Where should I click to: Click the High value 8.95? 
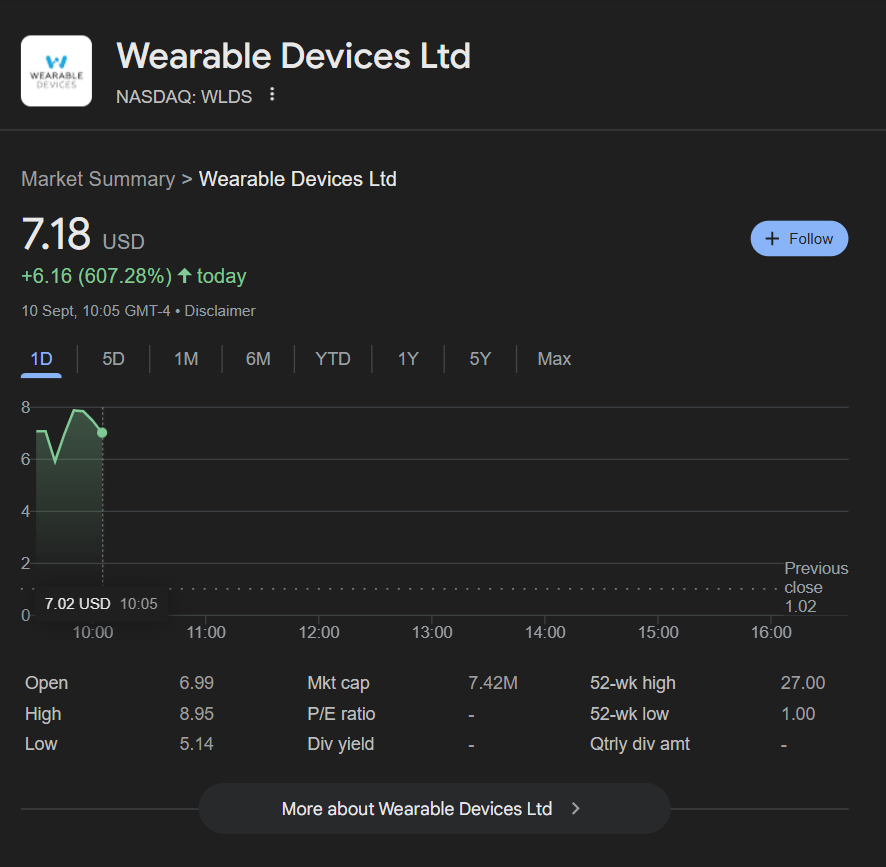click(197, 714)
